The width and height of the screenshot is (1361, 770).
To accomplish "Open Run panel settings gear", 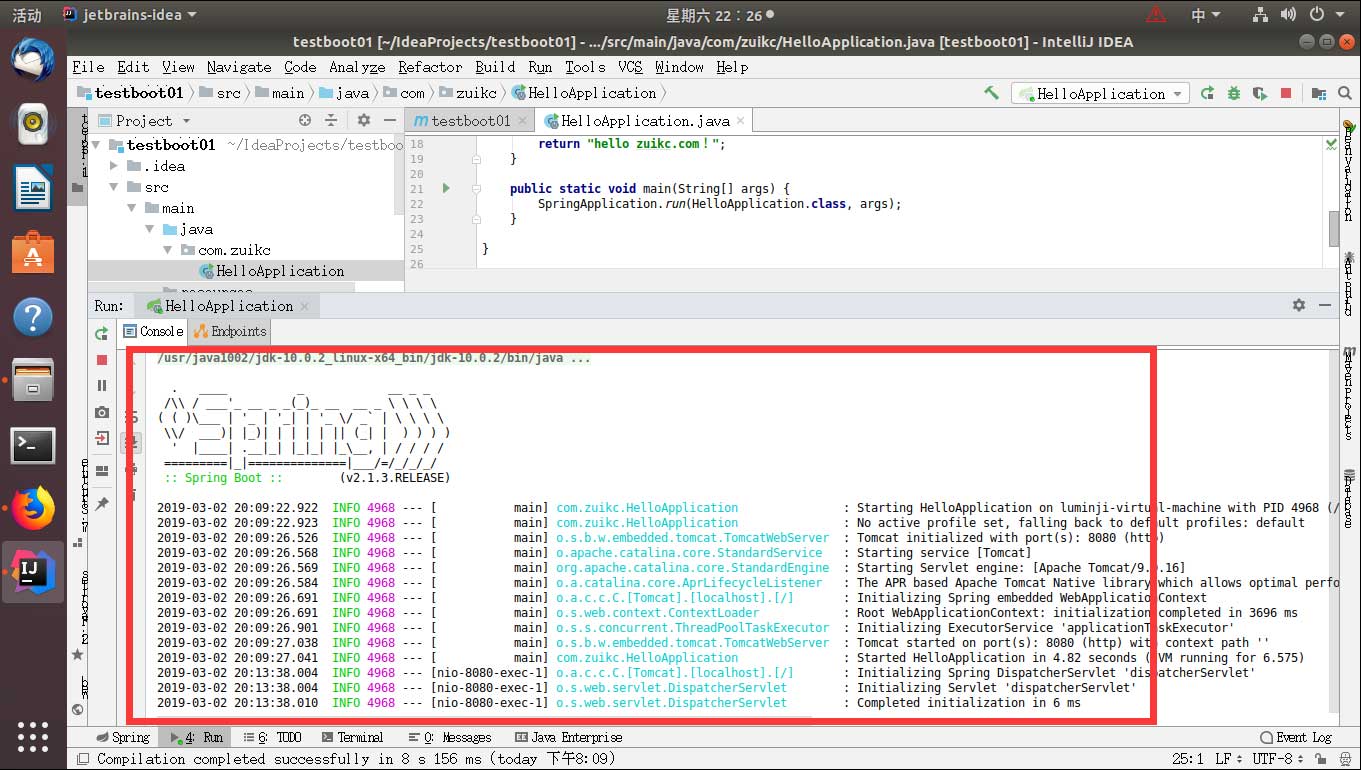I will tap(1298, 305).
